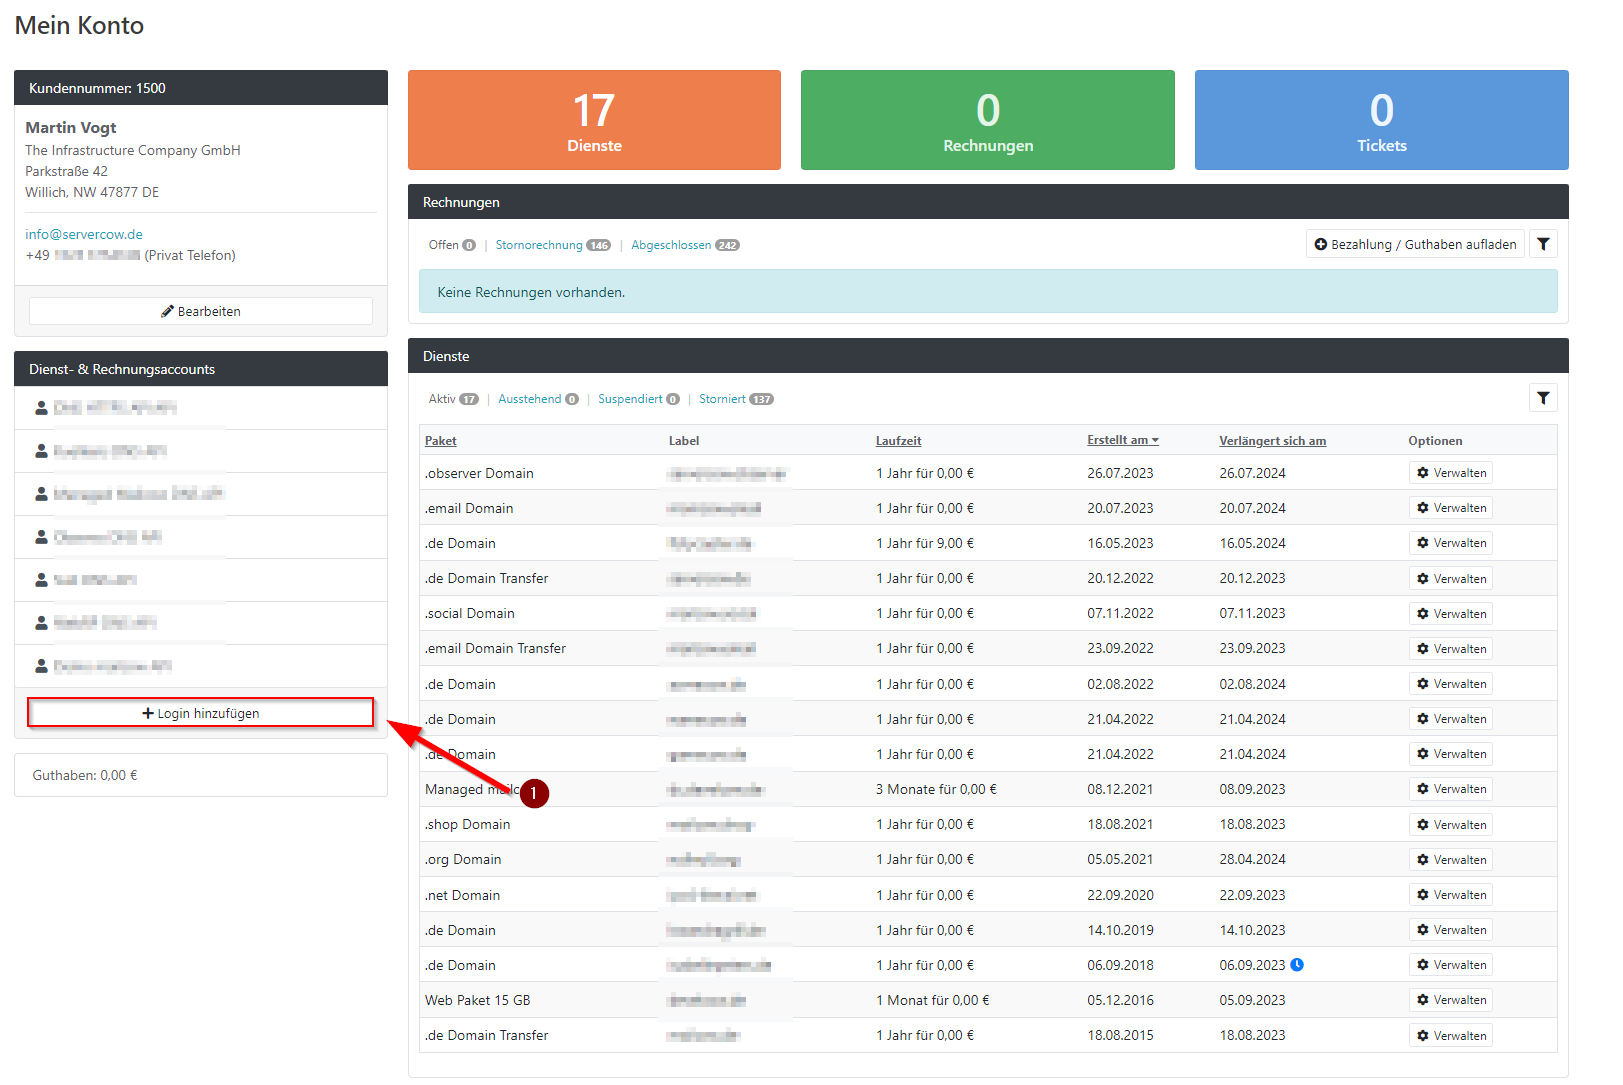Click Verwalten for .de Domain Transfer 18.08.2015

click(x=1451, y=1036)
